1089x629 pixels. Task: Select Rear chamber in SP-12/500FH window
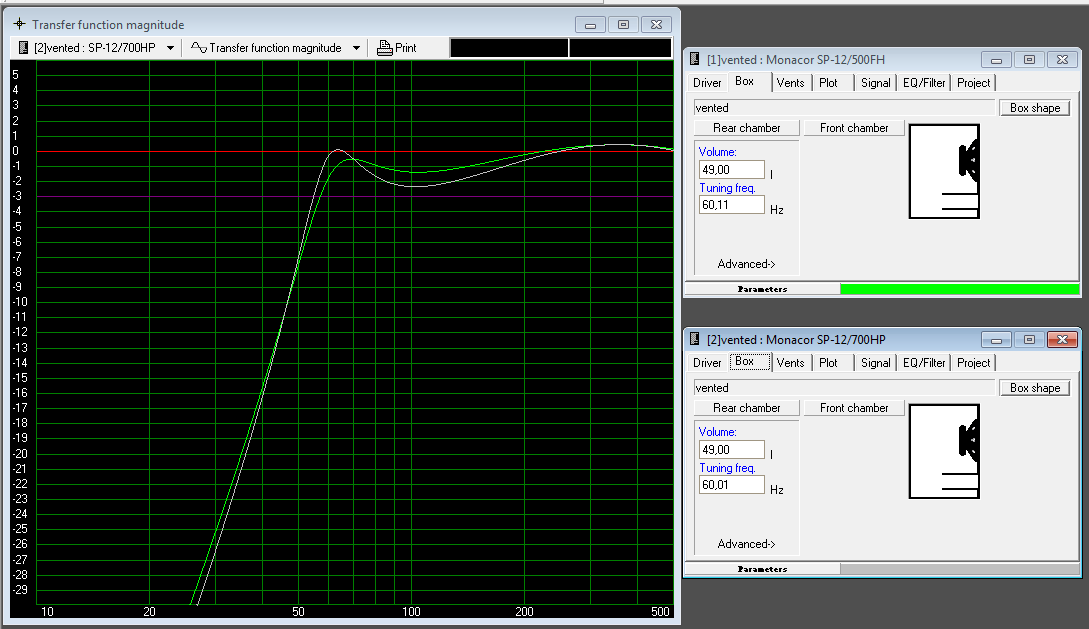pos(747,128)
